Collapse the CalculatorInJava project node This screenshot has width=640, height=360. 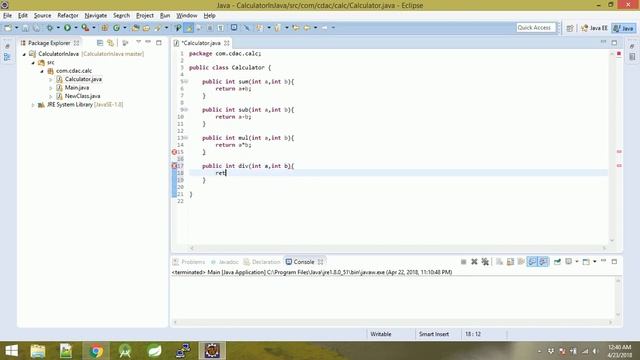24,54
